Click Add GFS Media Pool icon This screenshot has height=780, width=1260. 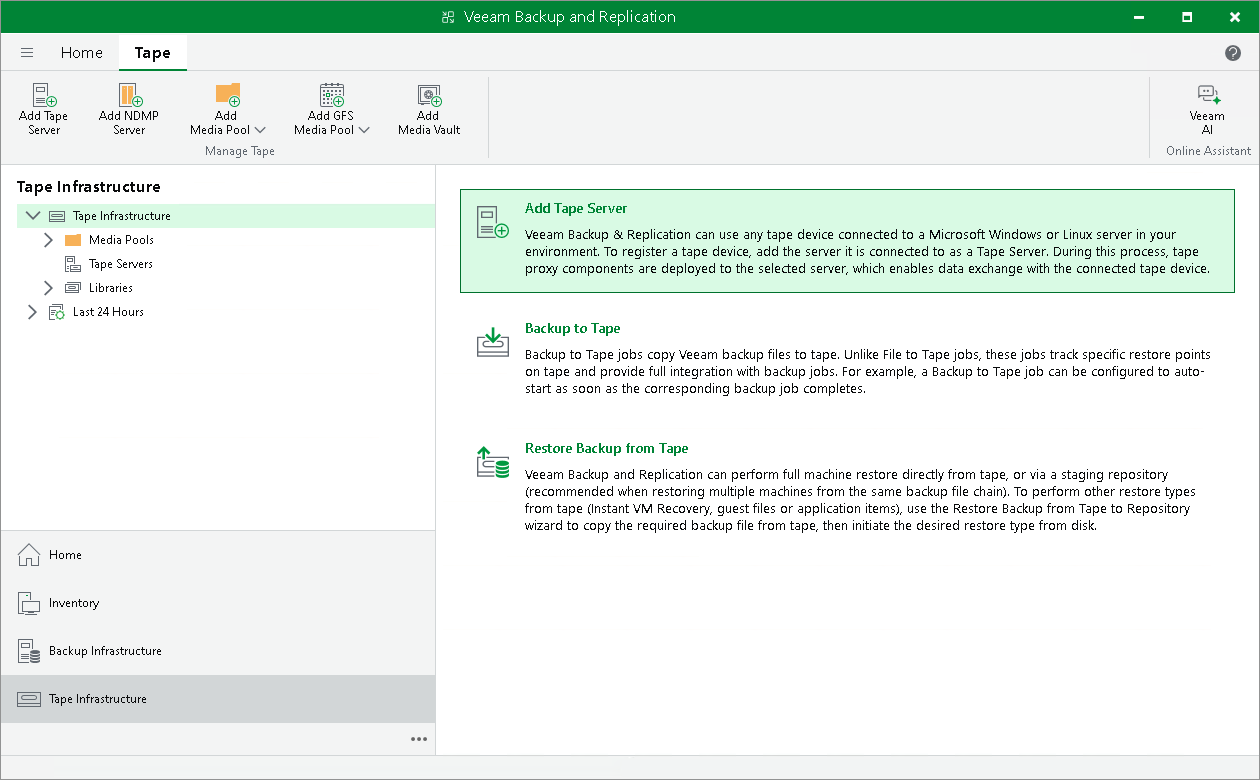pos(332,95)
